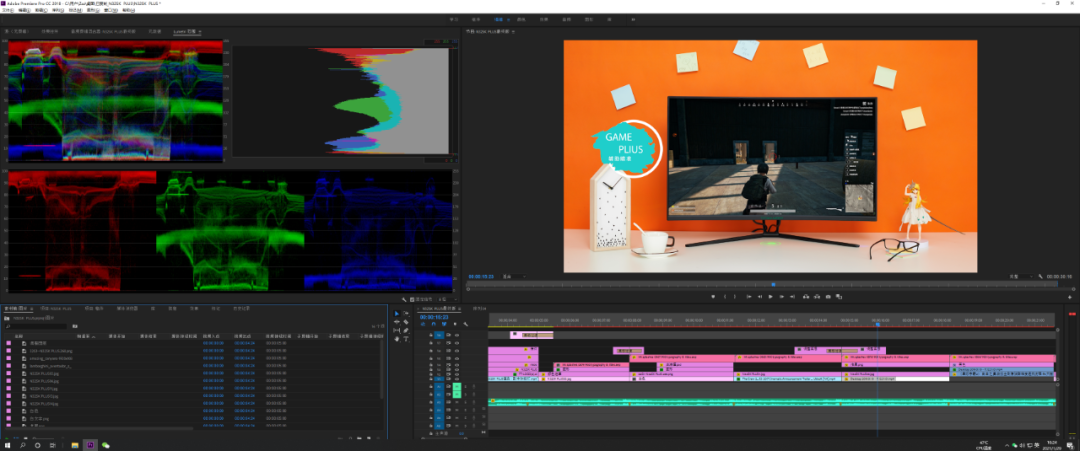This screenshot has width=1080, height=451.
Task: Click the timeline playhead timecode
Action: (434, 317)
